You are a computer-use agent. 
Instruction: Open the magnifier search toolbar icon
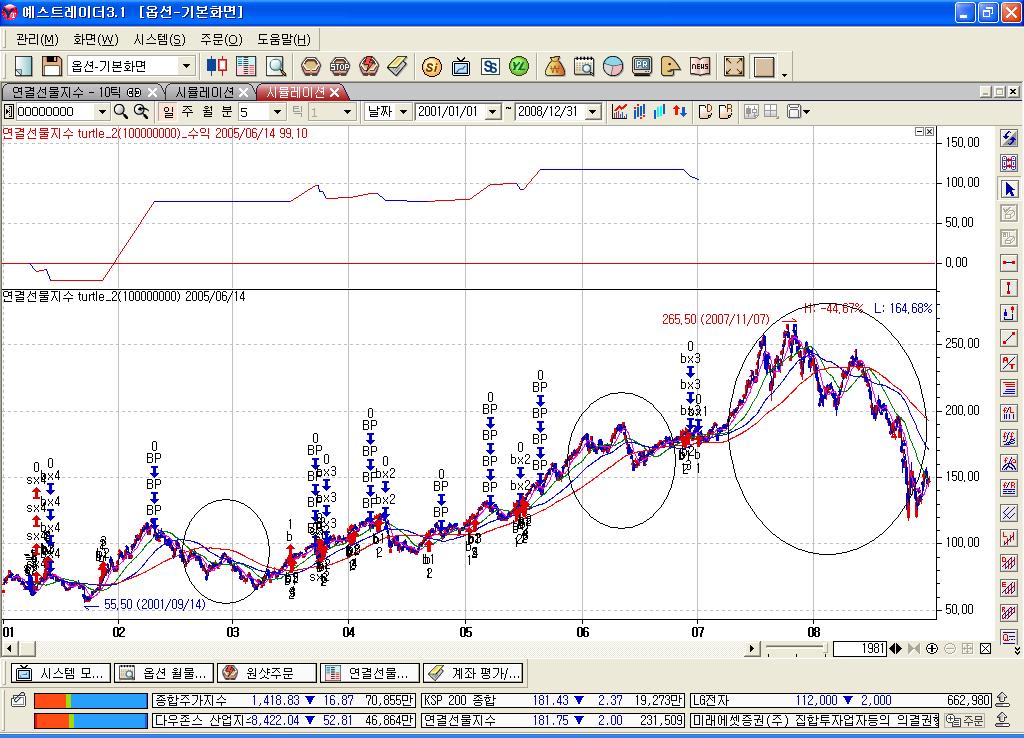(276, 66)
